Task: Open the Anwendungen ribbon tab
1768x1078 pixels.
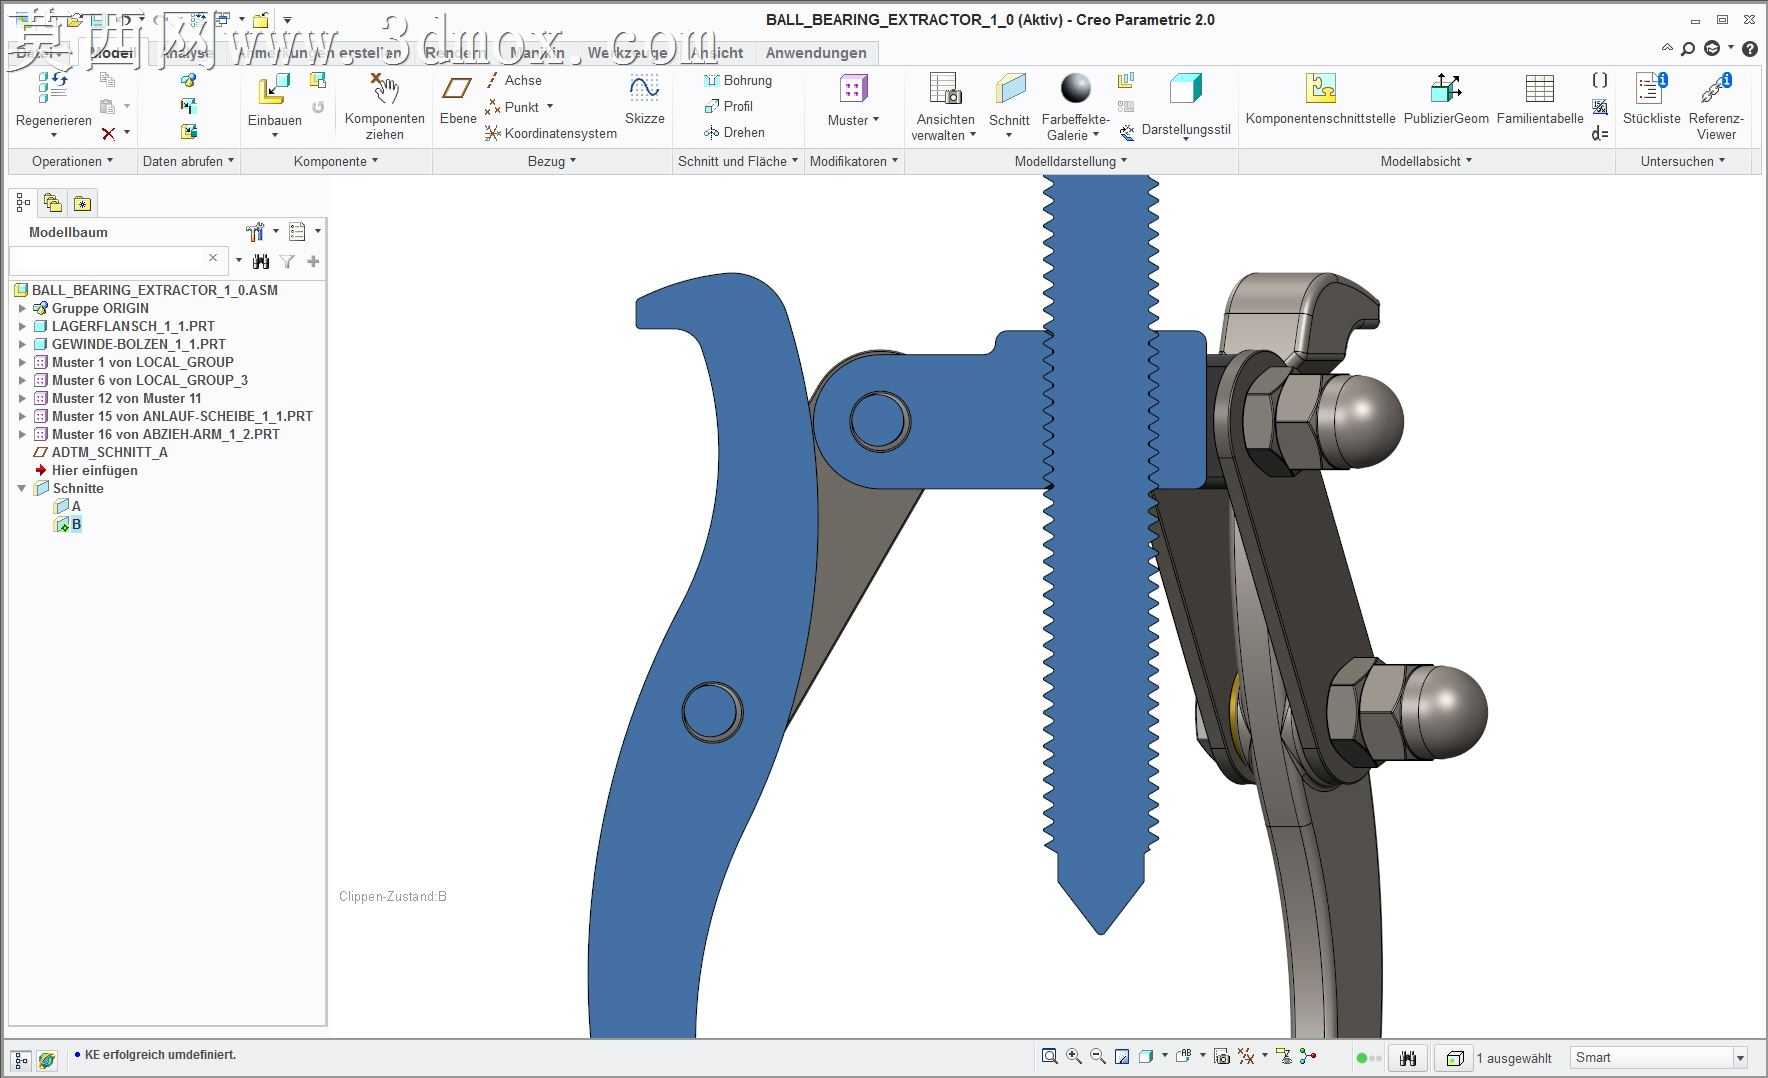Action: tap(816, 53)
